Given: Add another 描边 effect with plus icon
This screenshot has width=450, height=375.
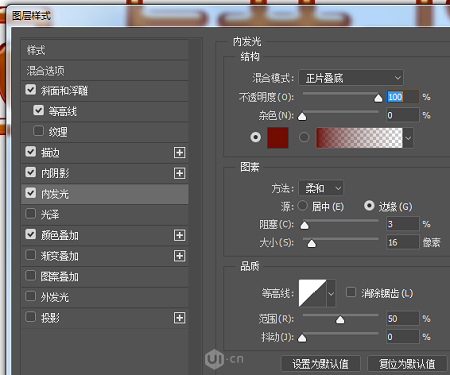Looking at the screenshot, I should pyautogui.click(x=179, y=153).
